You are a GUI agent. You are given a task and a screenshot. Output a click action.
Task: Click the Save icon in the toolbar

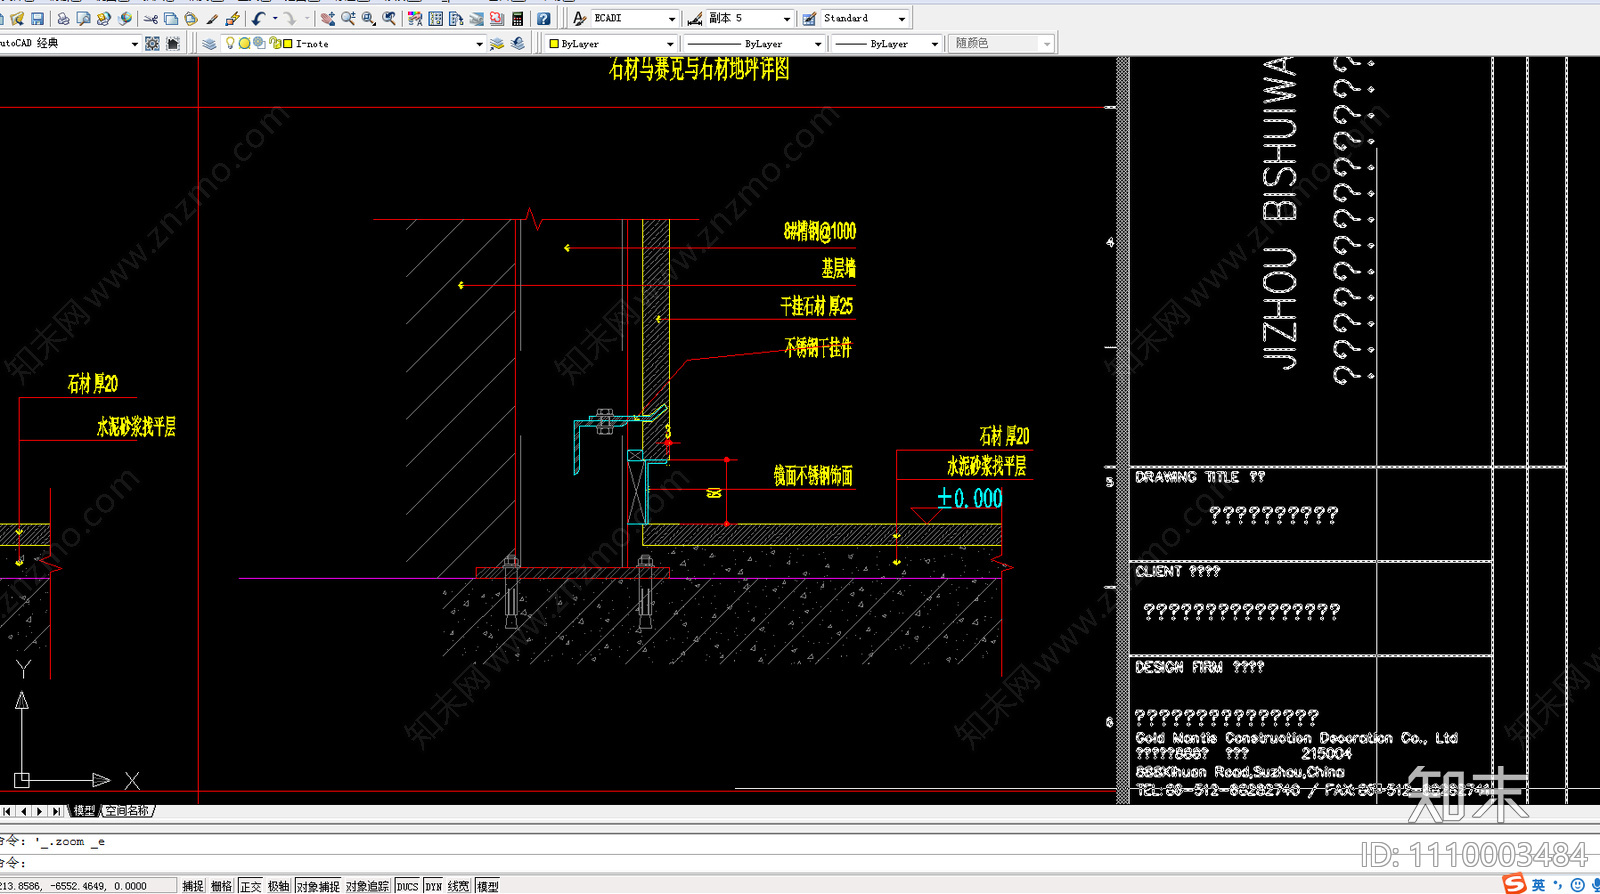point(37,19)
